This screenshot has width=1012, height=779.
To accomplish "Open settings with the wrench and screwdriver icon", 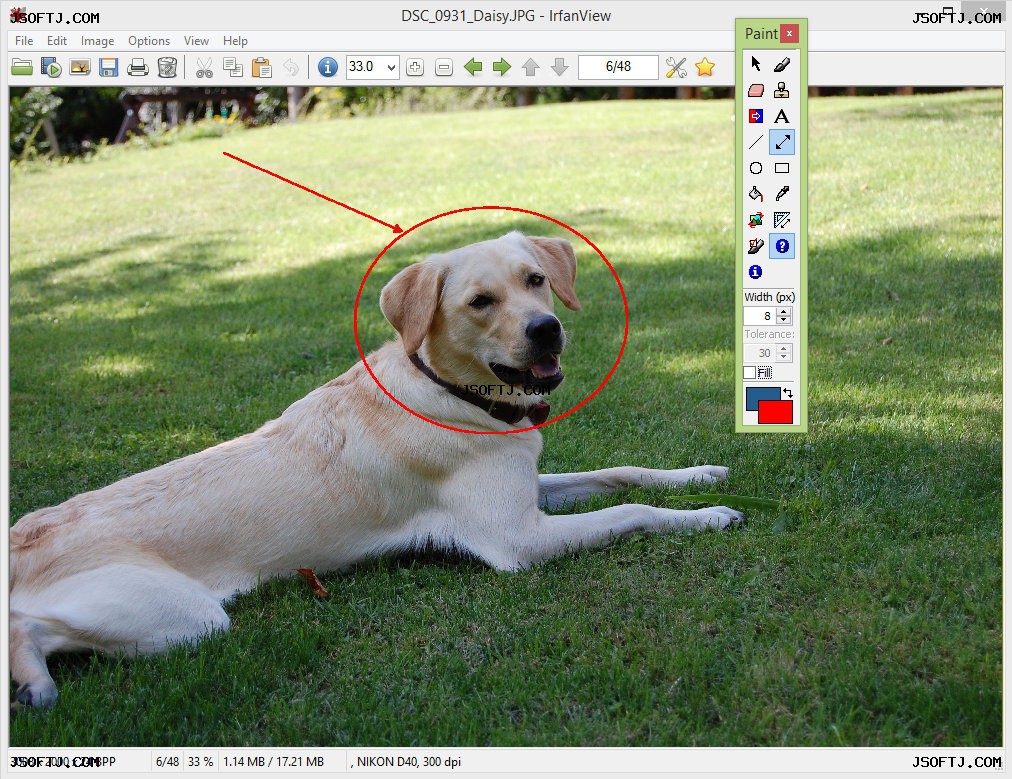I will click(676, 67).
